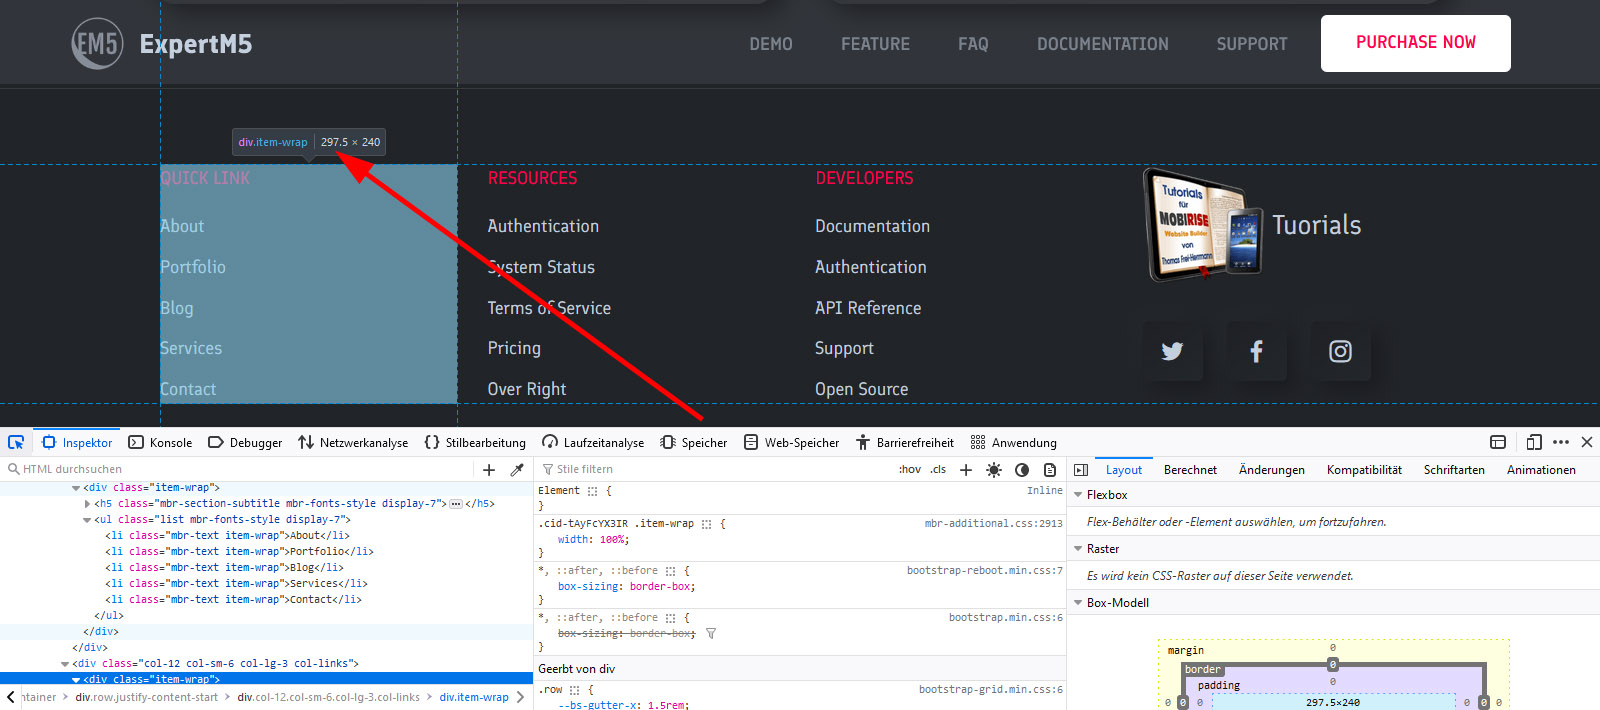The width and height of the screenshot is (1600, 710).
Task: Click the eyedropper color picker icon
Action: [x=517, y=470]
